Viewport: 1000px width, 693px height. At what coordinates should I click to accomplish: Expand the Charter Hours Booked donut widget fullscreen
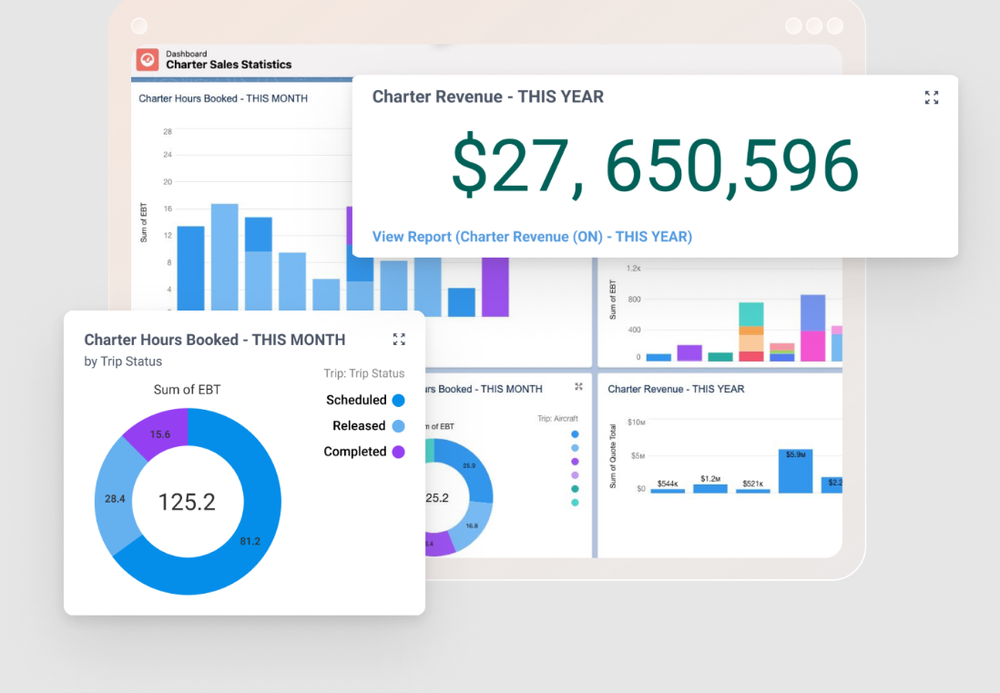(399, 340)
